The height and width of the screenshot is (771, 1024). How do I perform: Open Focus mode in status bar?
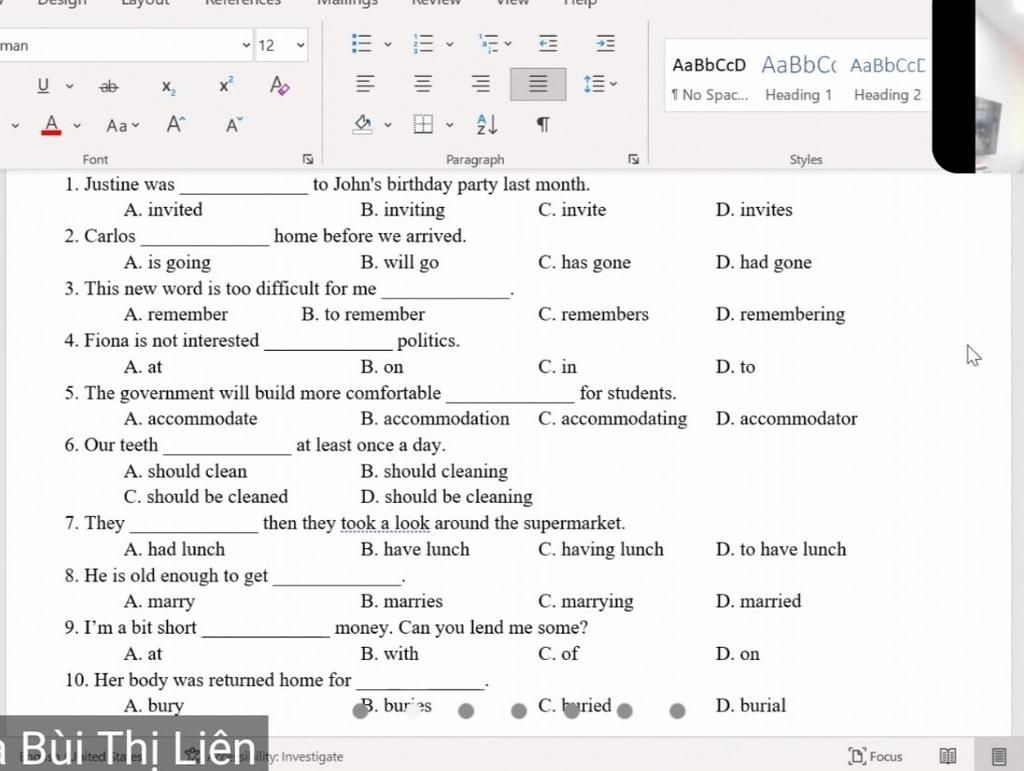[x=875, y=756]
